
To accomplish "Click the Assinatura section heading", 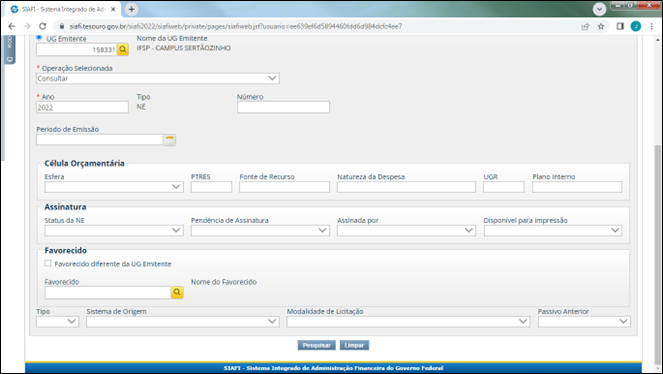I will (x=65, y=207).
